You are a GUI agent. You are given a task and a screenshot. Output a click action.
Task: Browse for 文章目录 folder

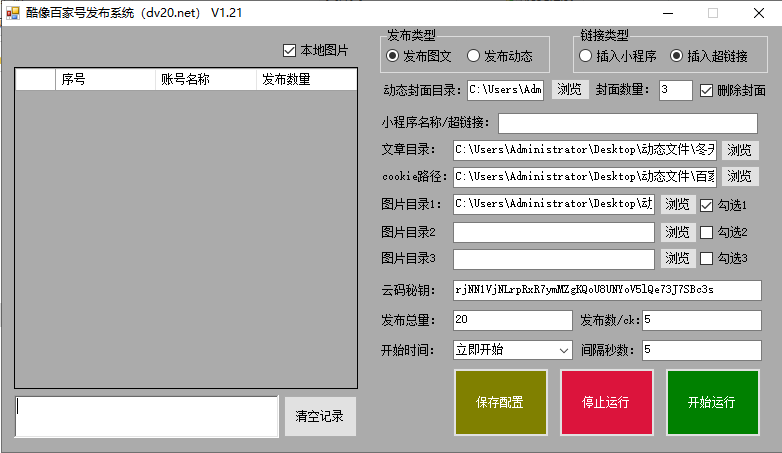tap(739, 150)
